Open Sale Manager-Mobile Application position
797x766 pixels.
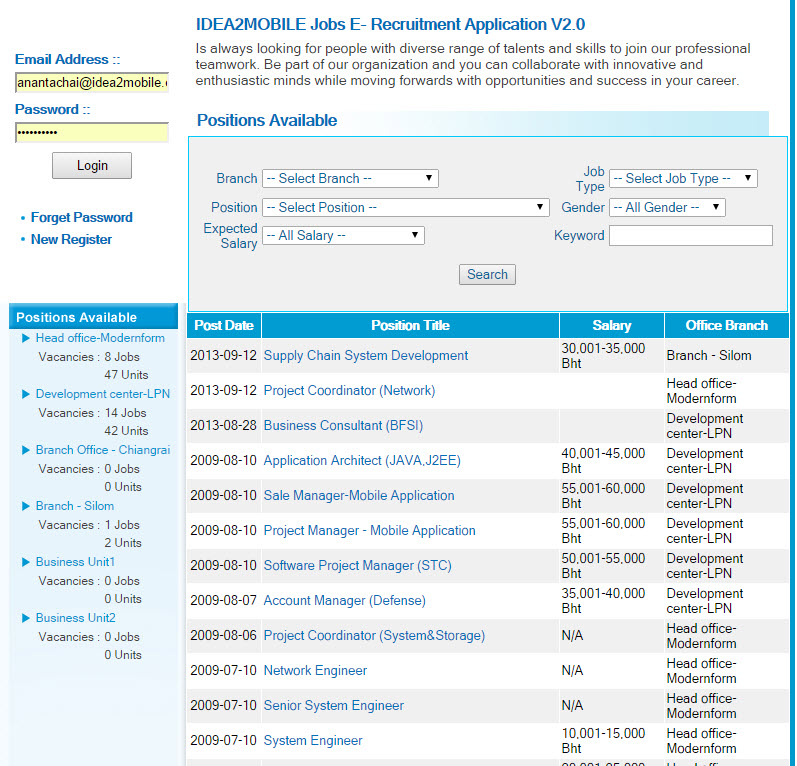point(359,496)
